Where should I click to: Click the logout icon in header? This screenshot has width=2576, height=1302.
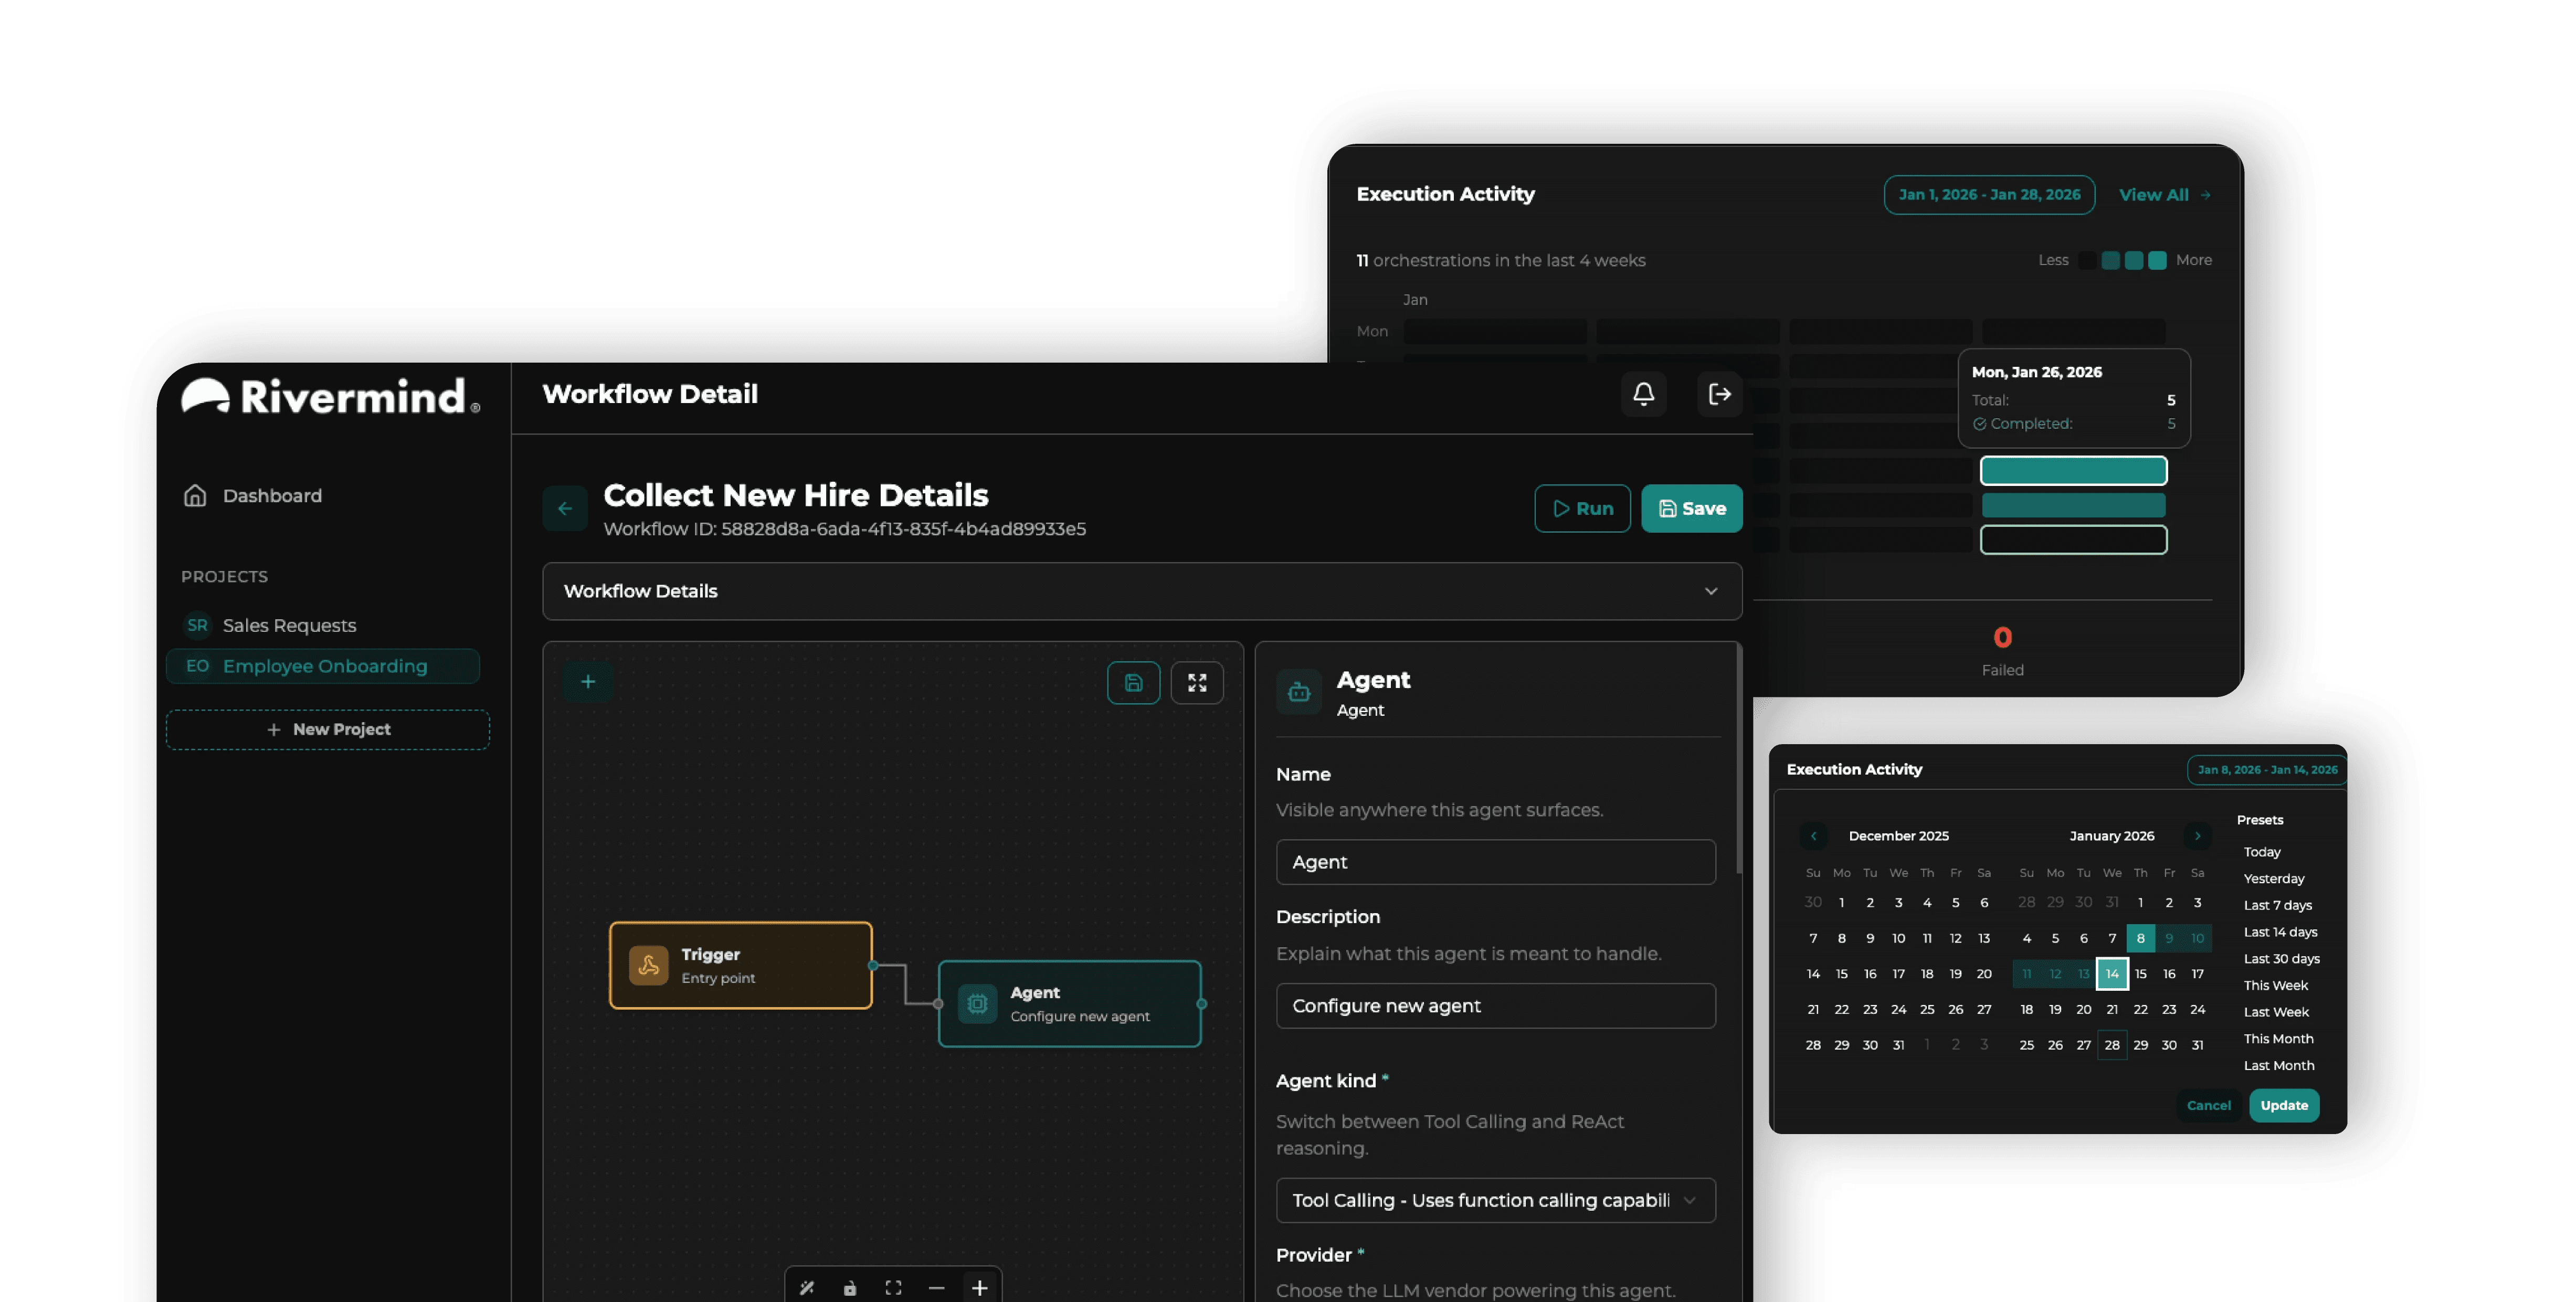(1719, 394)
